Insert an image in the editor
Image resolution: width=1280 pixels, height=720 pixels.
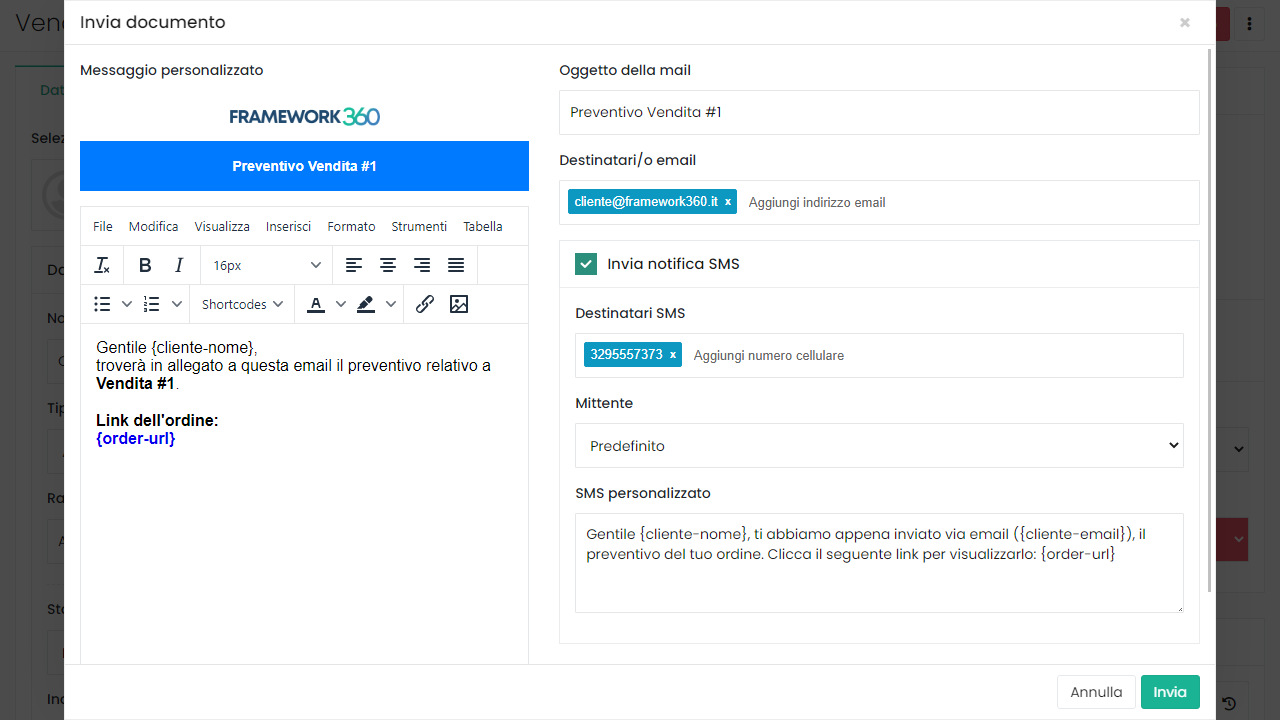[x=459, y=304]
